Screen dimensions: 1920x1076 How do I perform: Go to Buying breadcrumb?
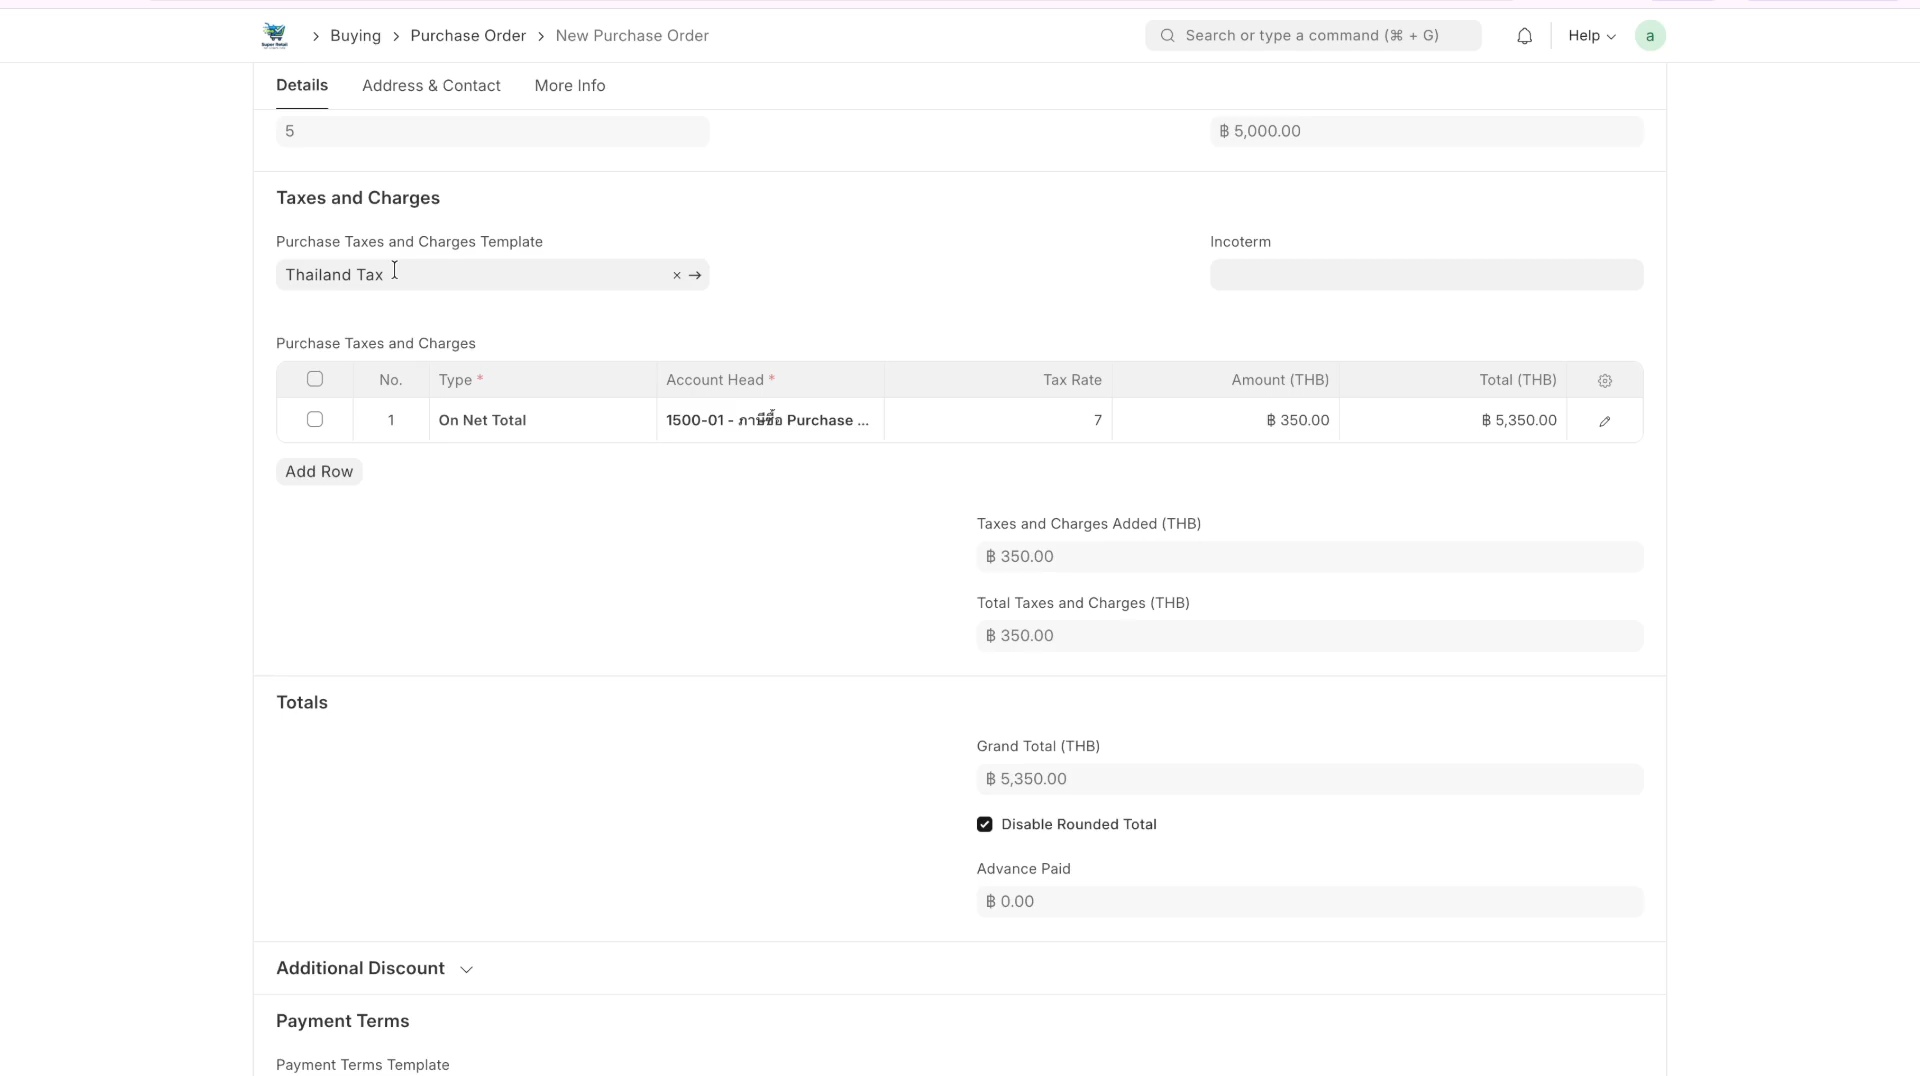(355, 36)
